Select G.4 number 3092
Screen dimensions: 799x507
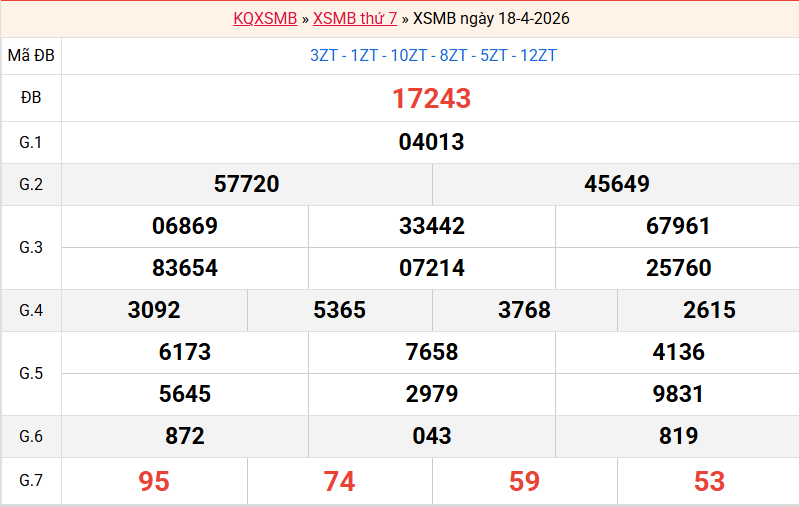[x=154, y=310]
